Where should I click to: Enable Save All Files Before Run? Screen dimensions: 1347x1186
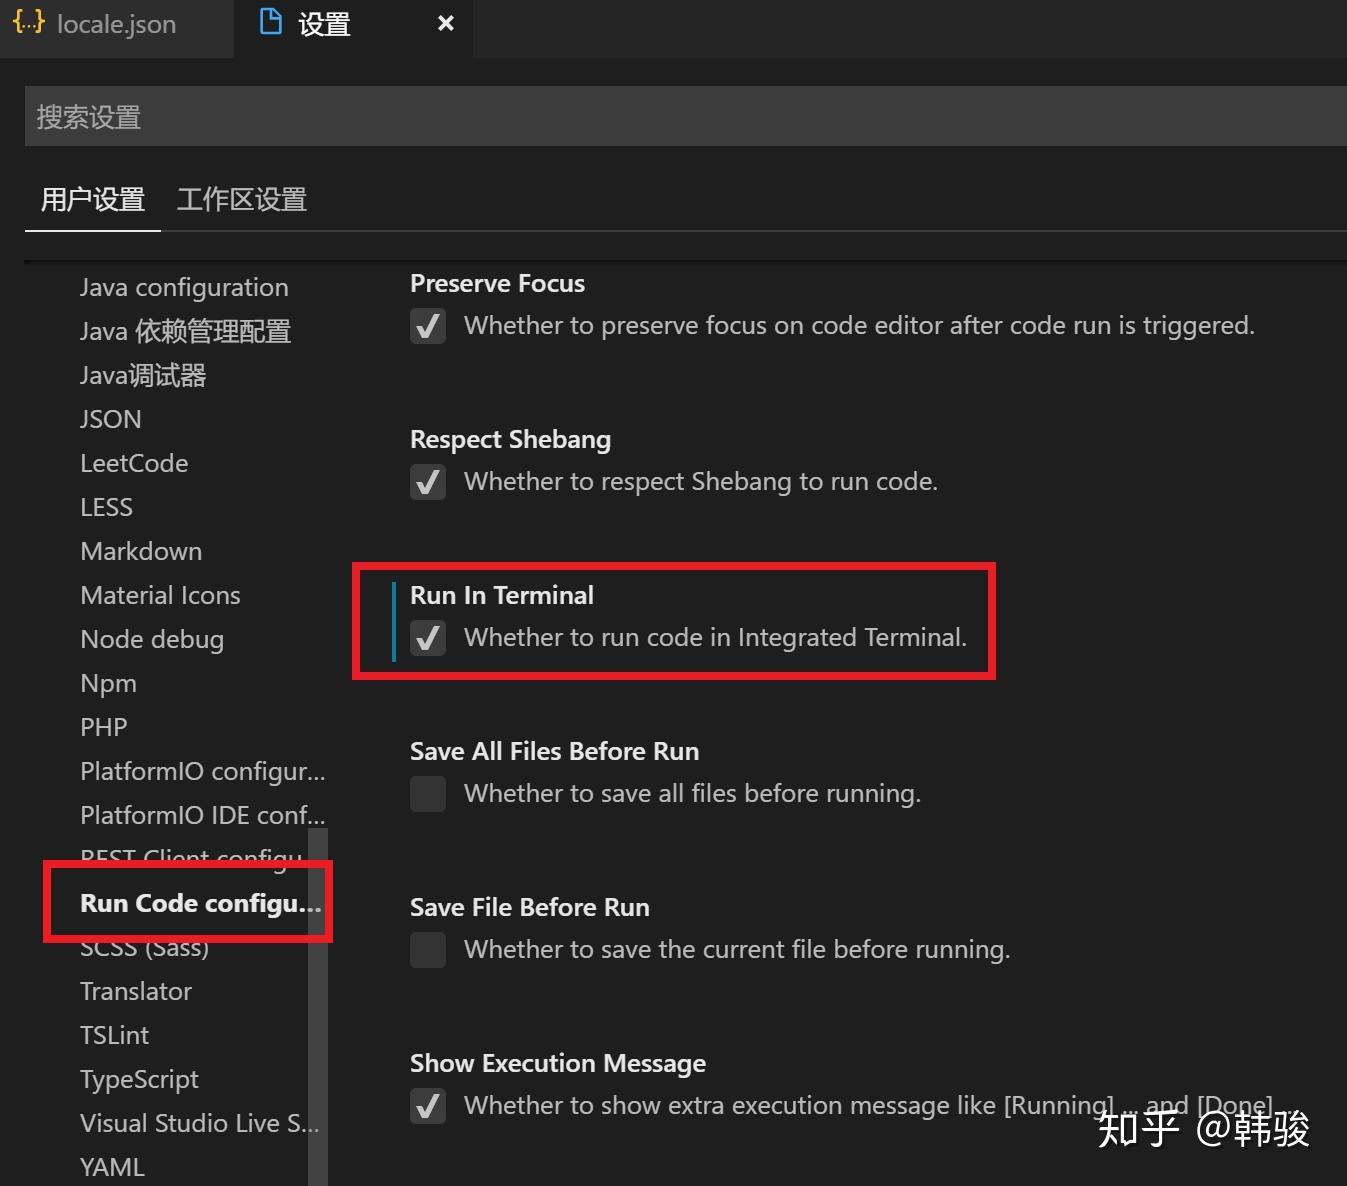click(x=428, y=793)
